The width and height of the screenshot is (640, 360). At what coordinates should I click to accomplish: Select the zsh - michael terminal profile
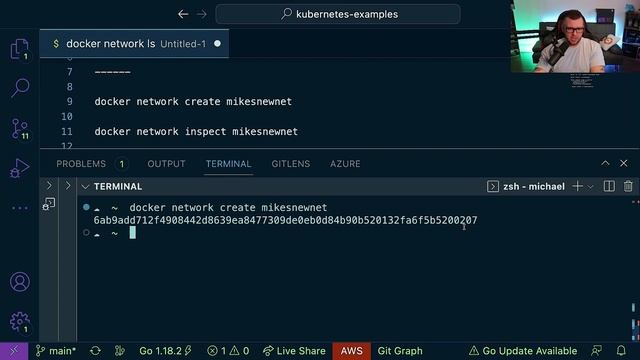pos(526,187)
